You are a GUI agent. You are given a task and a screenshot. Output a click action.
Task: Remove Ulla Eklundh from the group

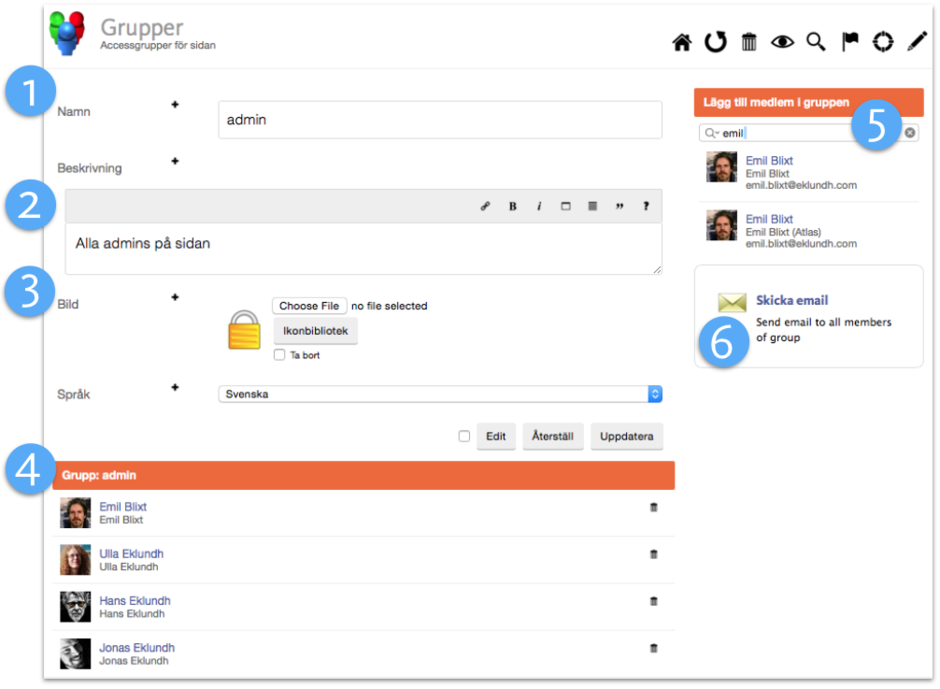coord(654,554)
